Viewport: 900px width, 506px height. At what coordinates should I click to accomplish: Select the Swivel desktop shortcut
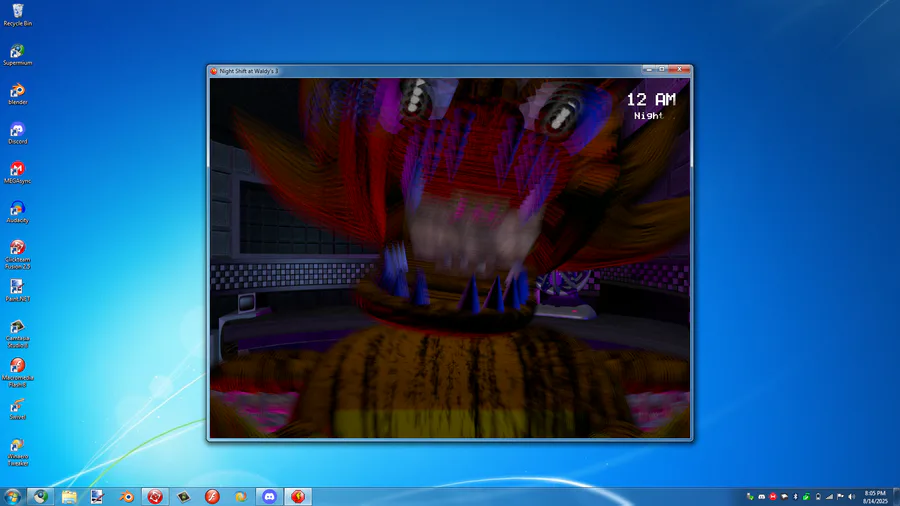pyautogui.click(x=18, y=409)
